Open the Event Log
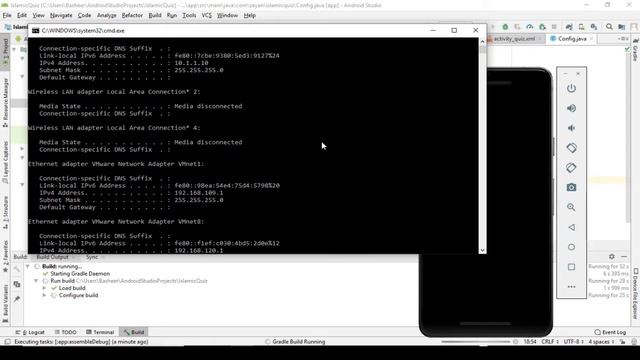 click(610, 332)
